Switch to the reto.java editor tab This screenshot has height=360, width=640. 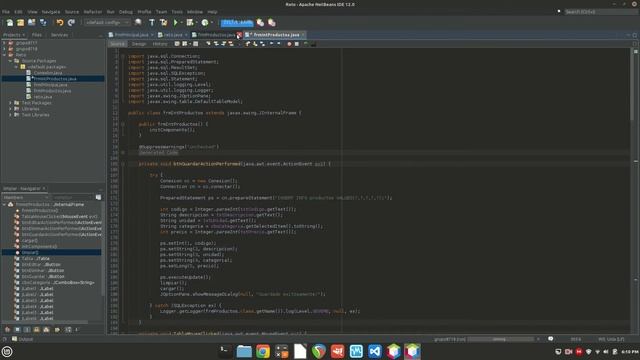point(173,35)
